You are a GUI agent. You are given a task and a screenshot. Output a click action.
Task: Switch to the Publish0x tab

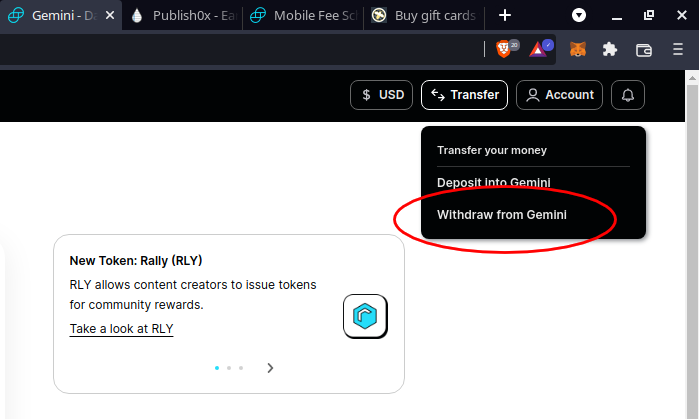point(183,16)
